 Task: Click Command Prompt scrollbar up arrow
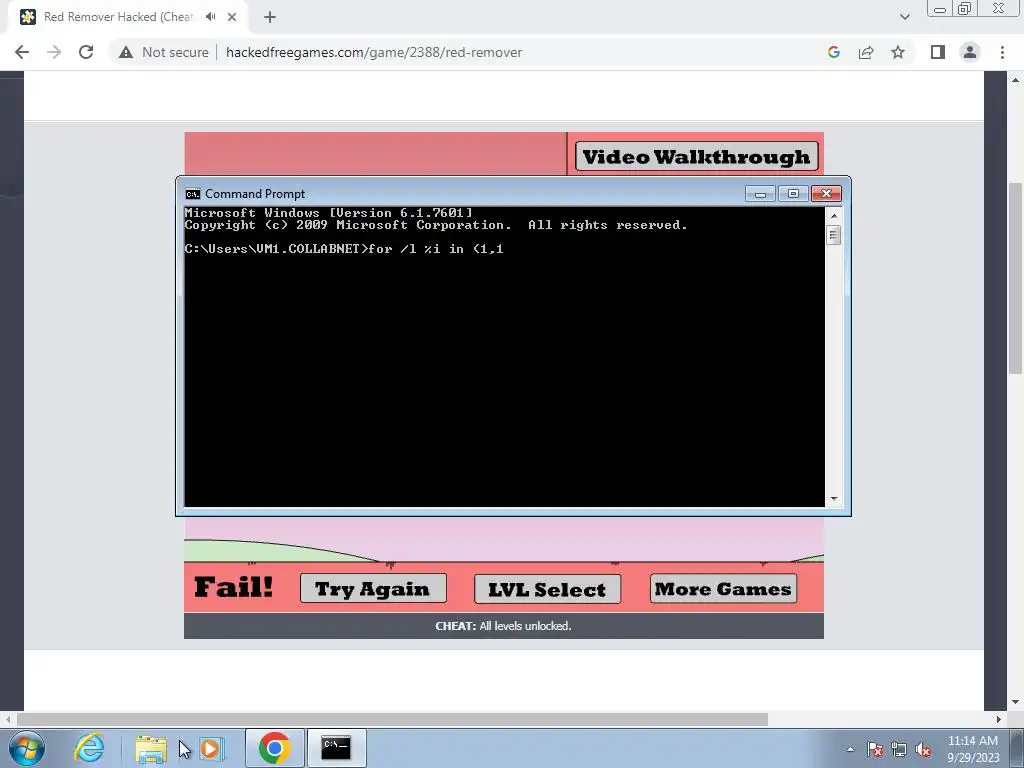[833, 216]
